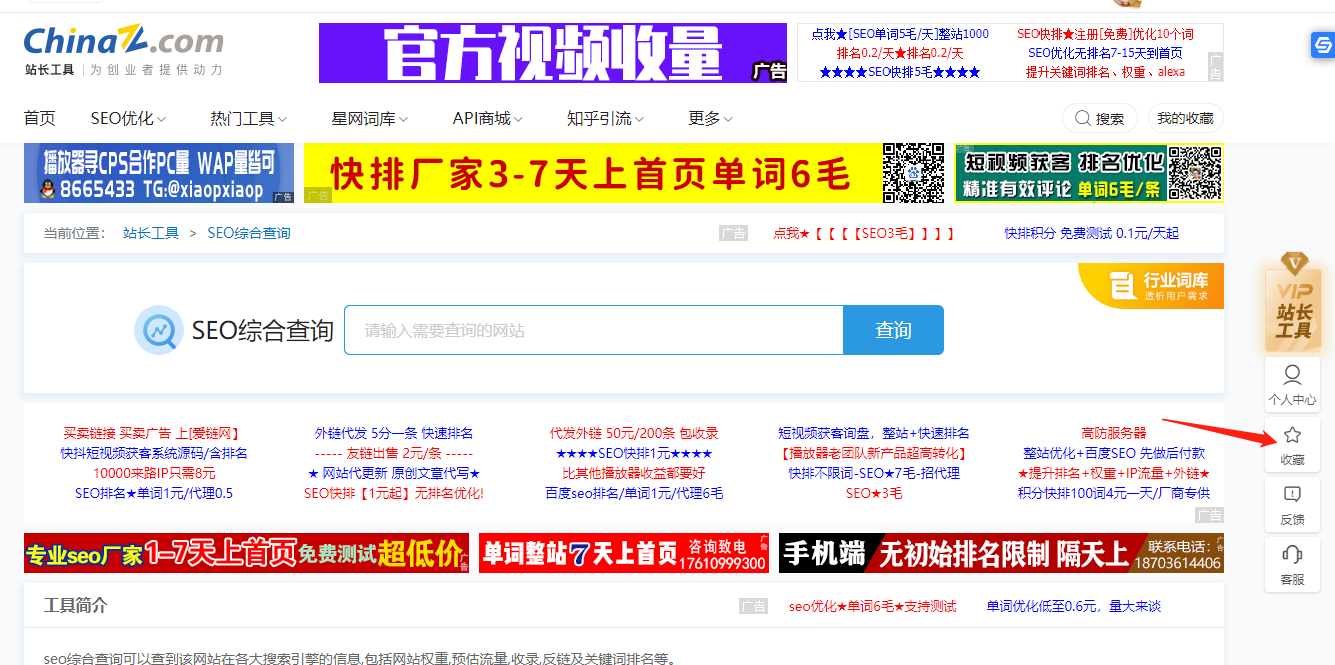Screen dimensions: 1335x665
Task: Open 个人中心 in the sidebar
Action: [x=1292, y=385]
